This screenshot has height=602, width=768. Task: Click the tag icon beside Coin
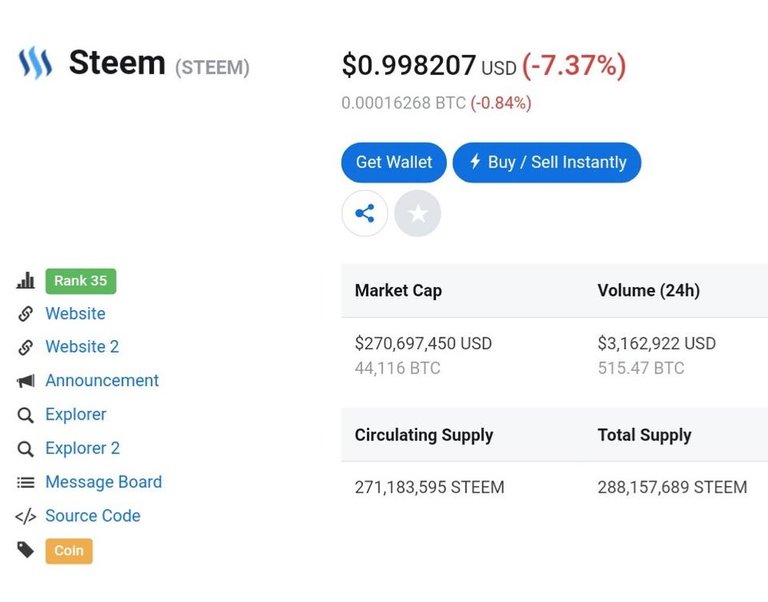point(25,550)
